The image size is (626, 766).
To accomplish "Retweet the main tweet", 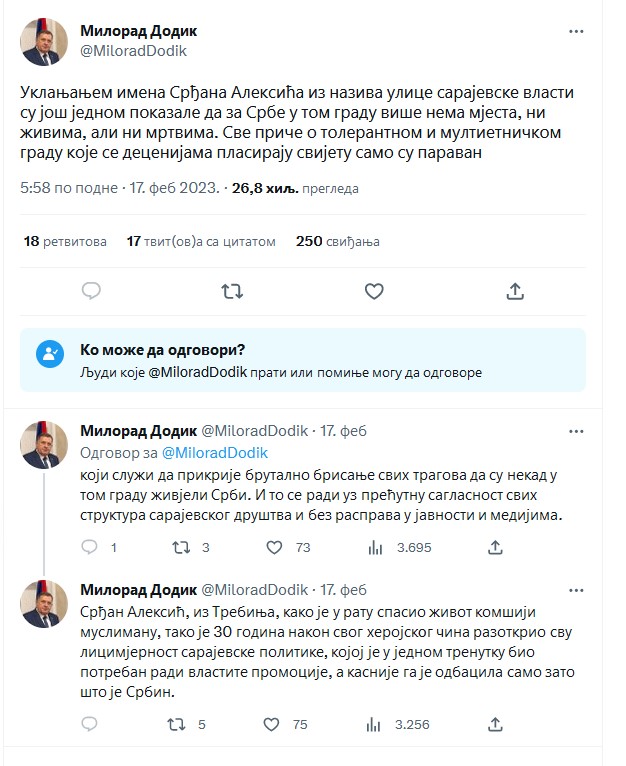I will tap(232, 291).
